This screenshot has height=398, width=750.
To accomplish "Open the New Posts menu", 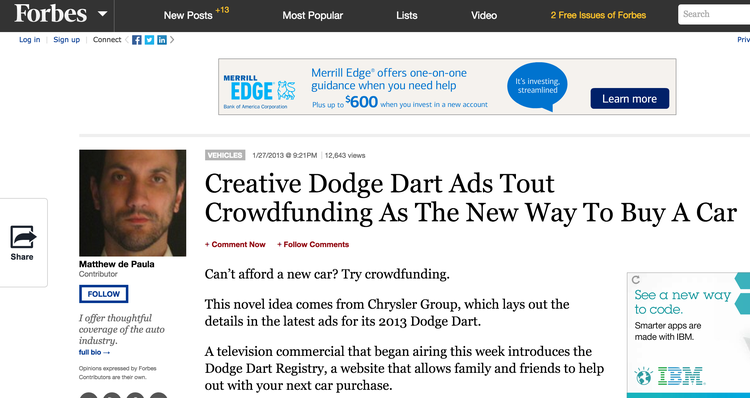I will [x=188, y=15].
